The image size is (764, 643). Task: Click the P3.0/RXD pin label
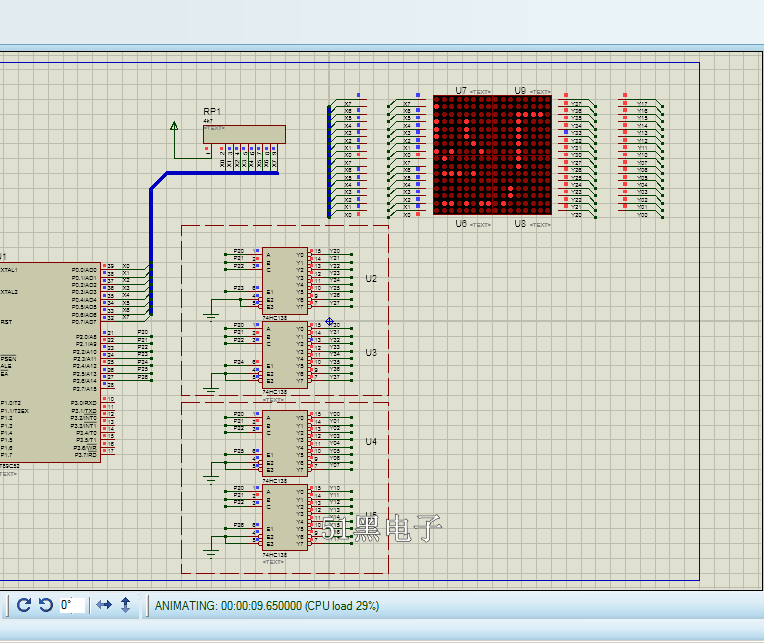click(x=84, y=403)
